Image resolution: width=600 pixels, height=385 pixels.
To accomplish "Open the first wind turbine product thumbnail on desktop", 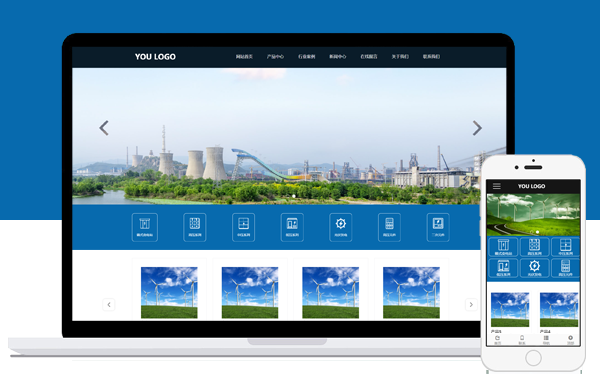I will pos(169,292).
